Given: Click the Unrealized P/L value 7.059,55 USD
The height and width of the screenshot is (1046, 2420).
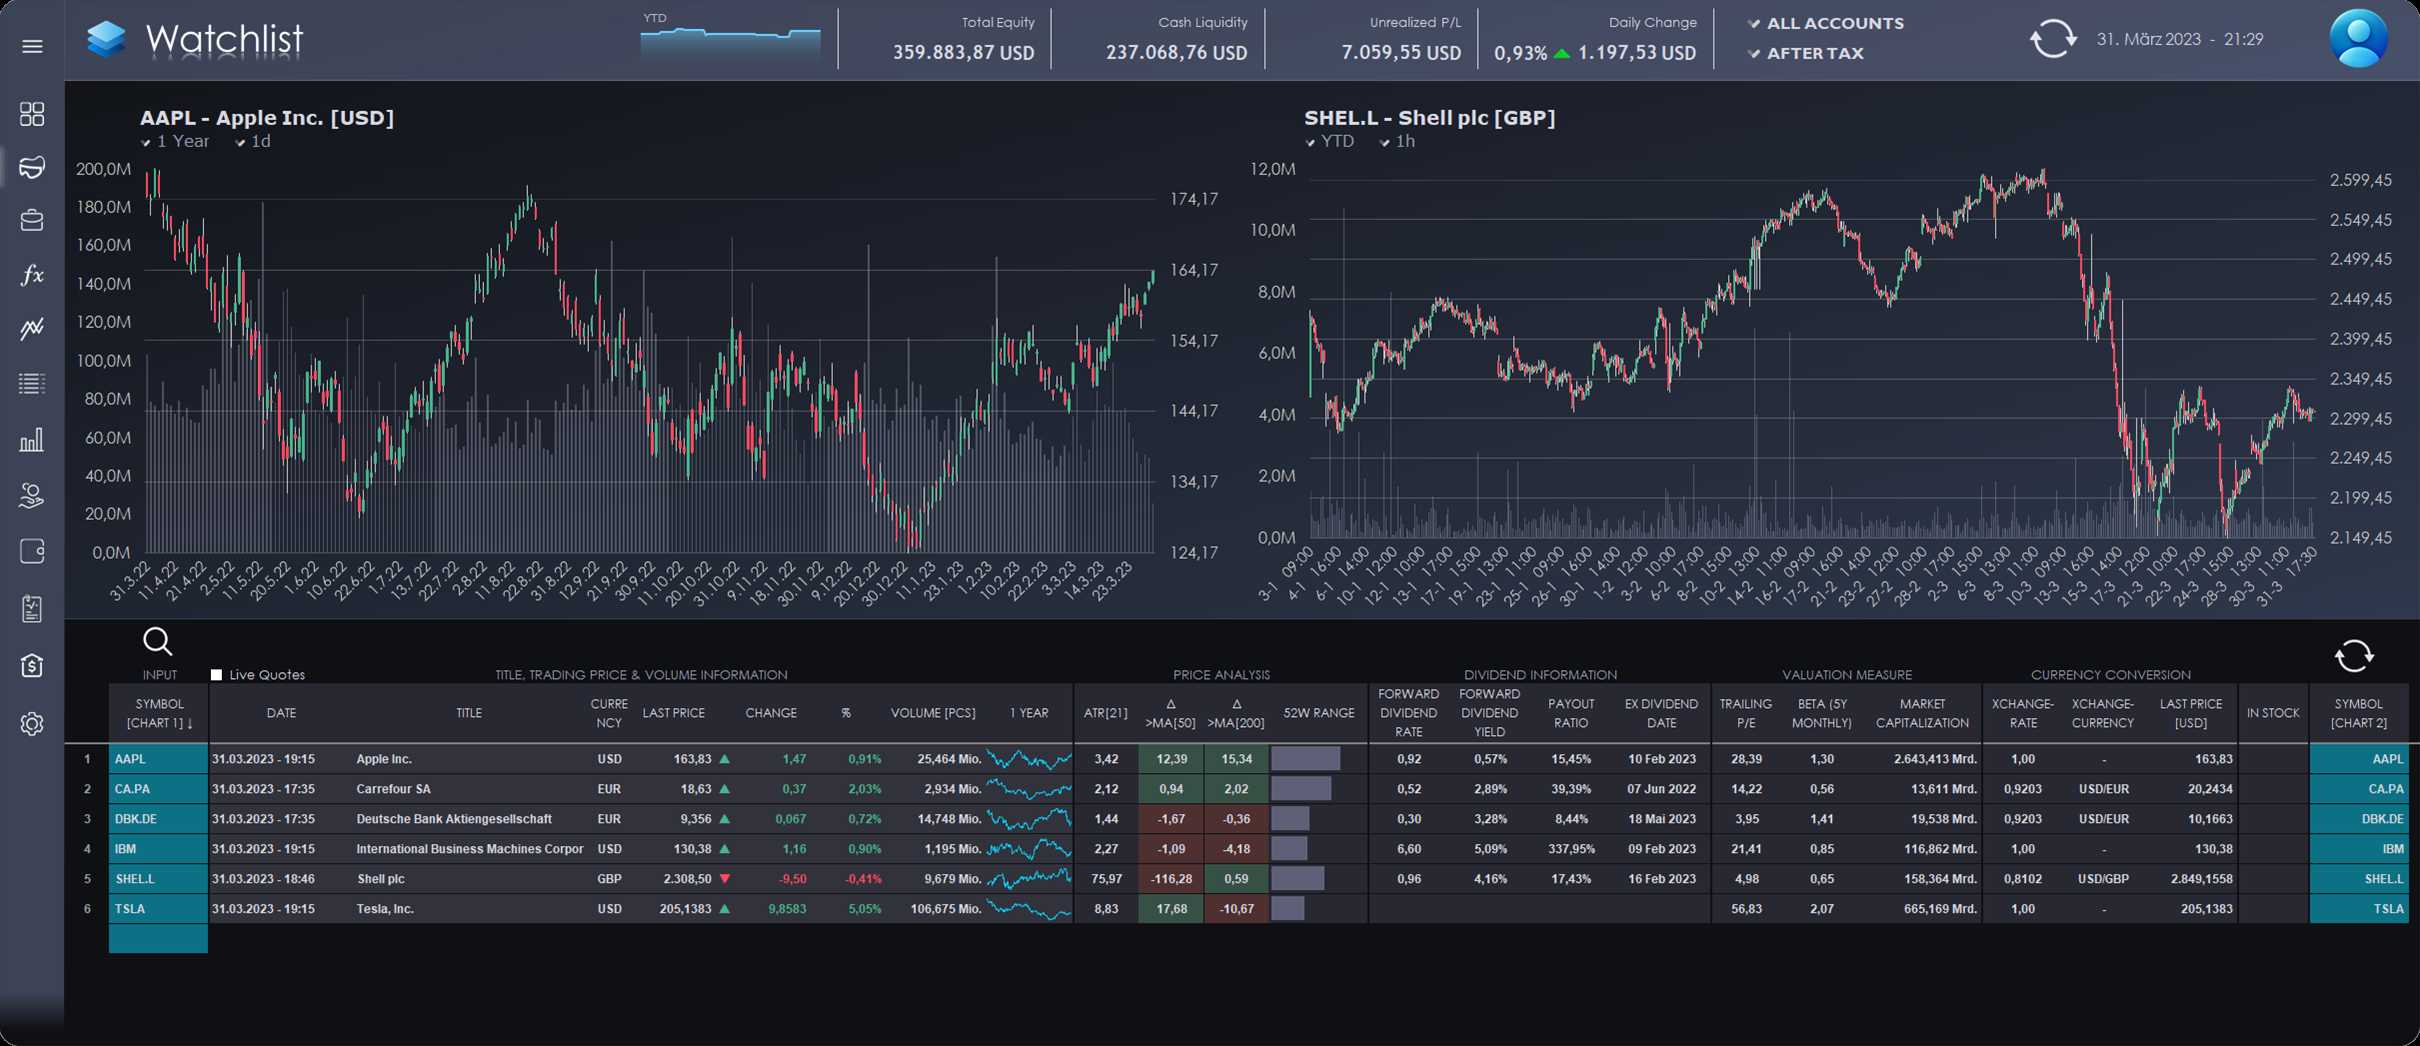Looking at the screenshot, I should click(x=1401, y=53).
